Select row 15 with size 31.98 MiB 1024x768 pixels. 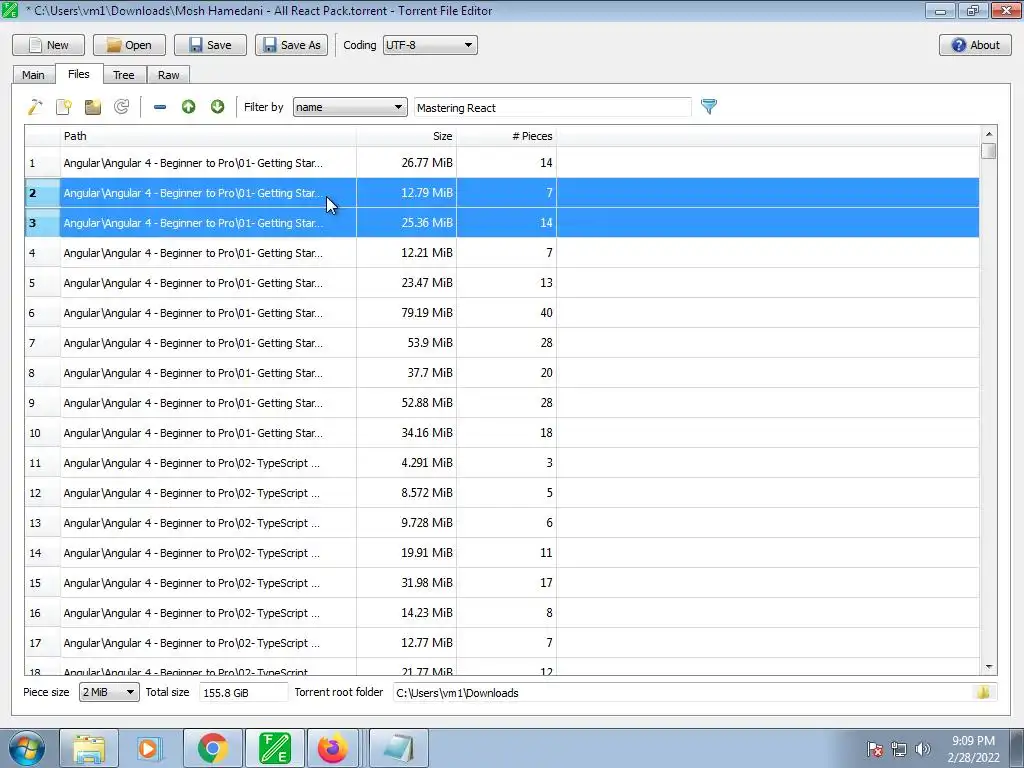pos(502,583)
